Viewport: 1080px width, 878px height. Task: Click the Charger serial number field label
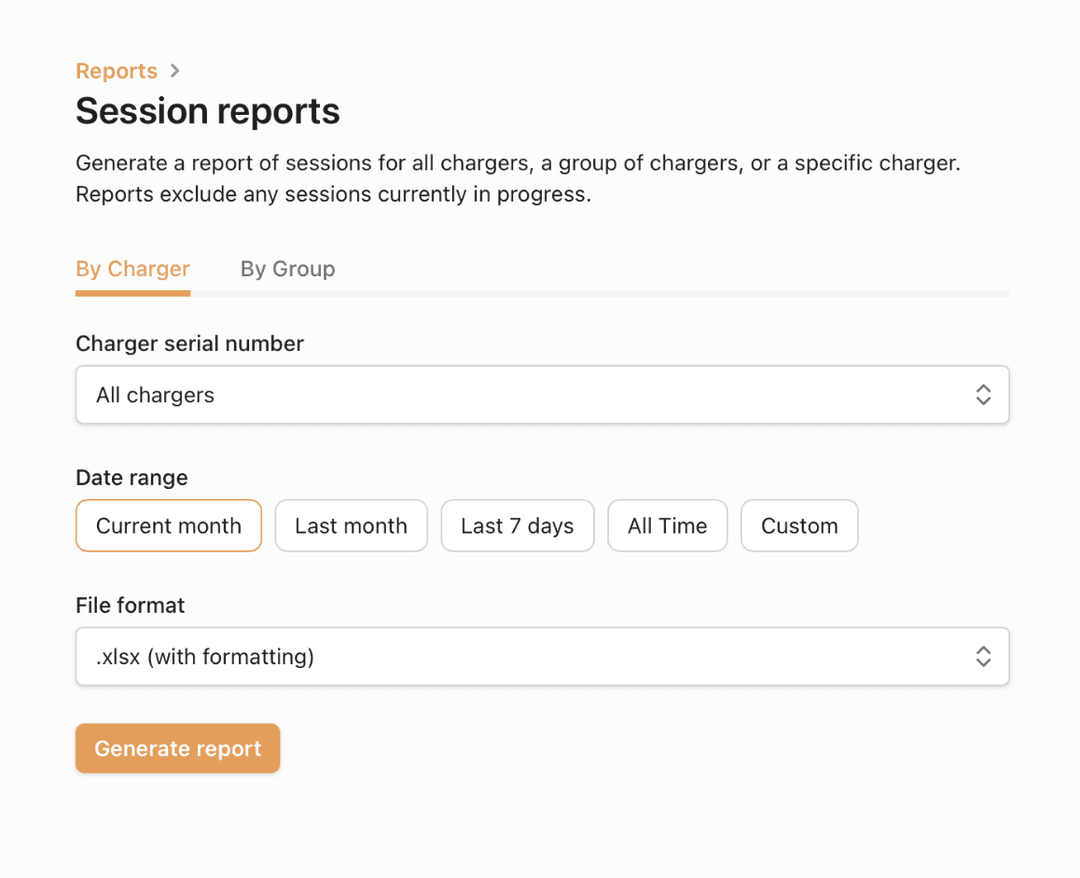coord(189,343)
